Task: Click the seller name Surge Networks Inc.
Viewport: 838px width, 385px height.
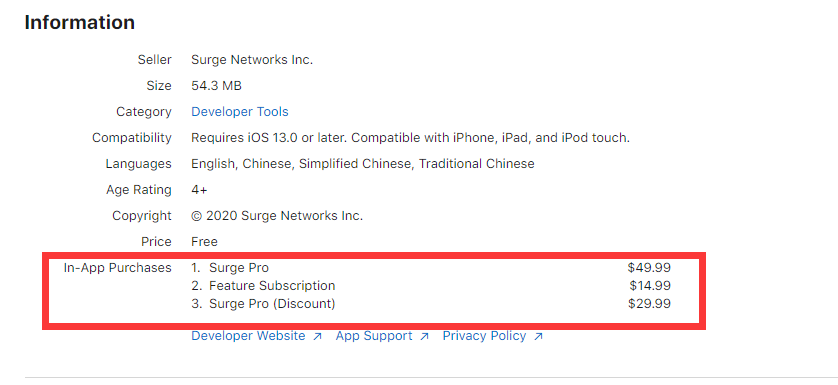Action: (x=252, y=60)
